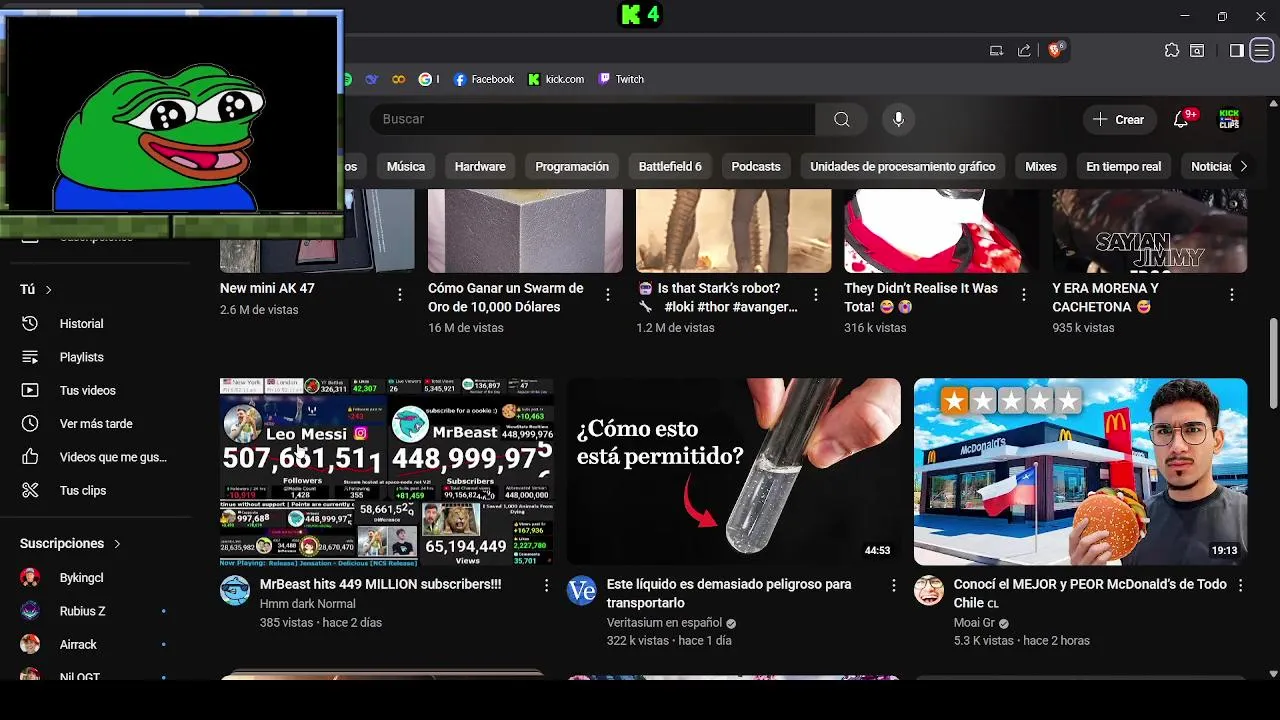
Task: Select the Hardware filter chip
Action: 480,166
